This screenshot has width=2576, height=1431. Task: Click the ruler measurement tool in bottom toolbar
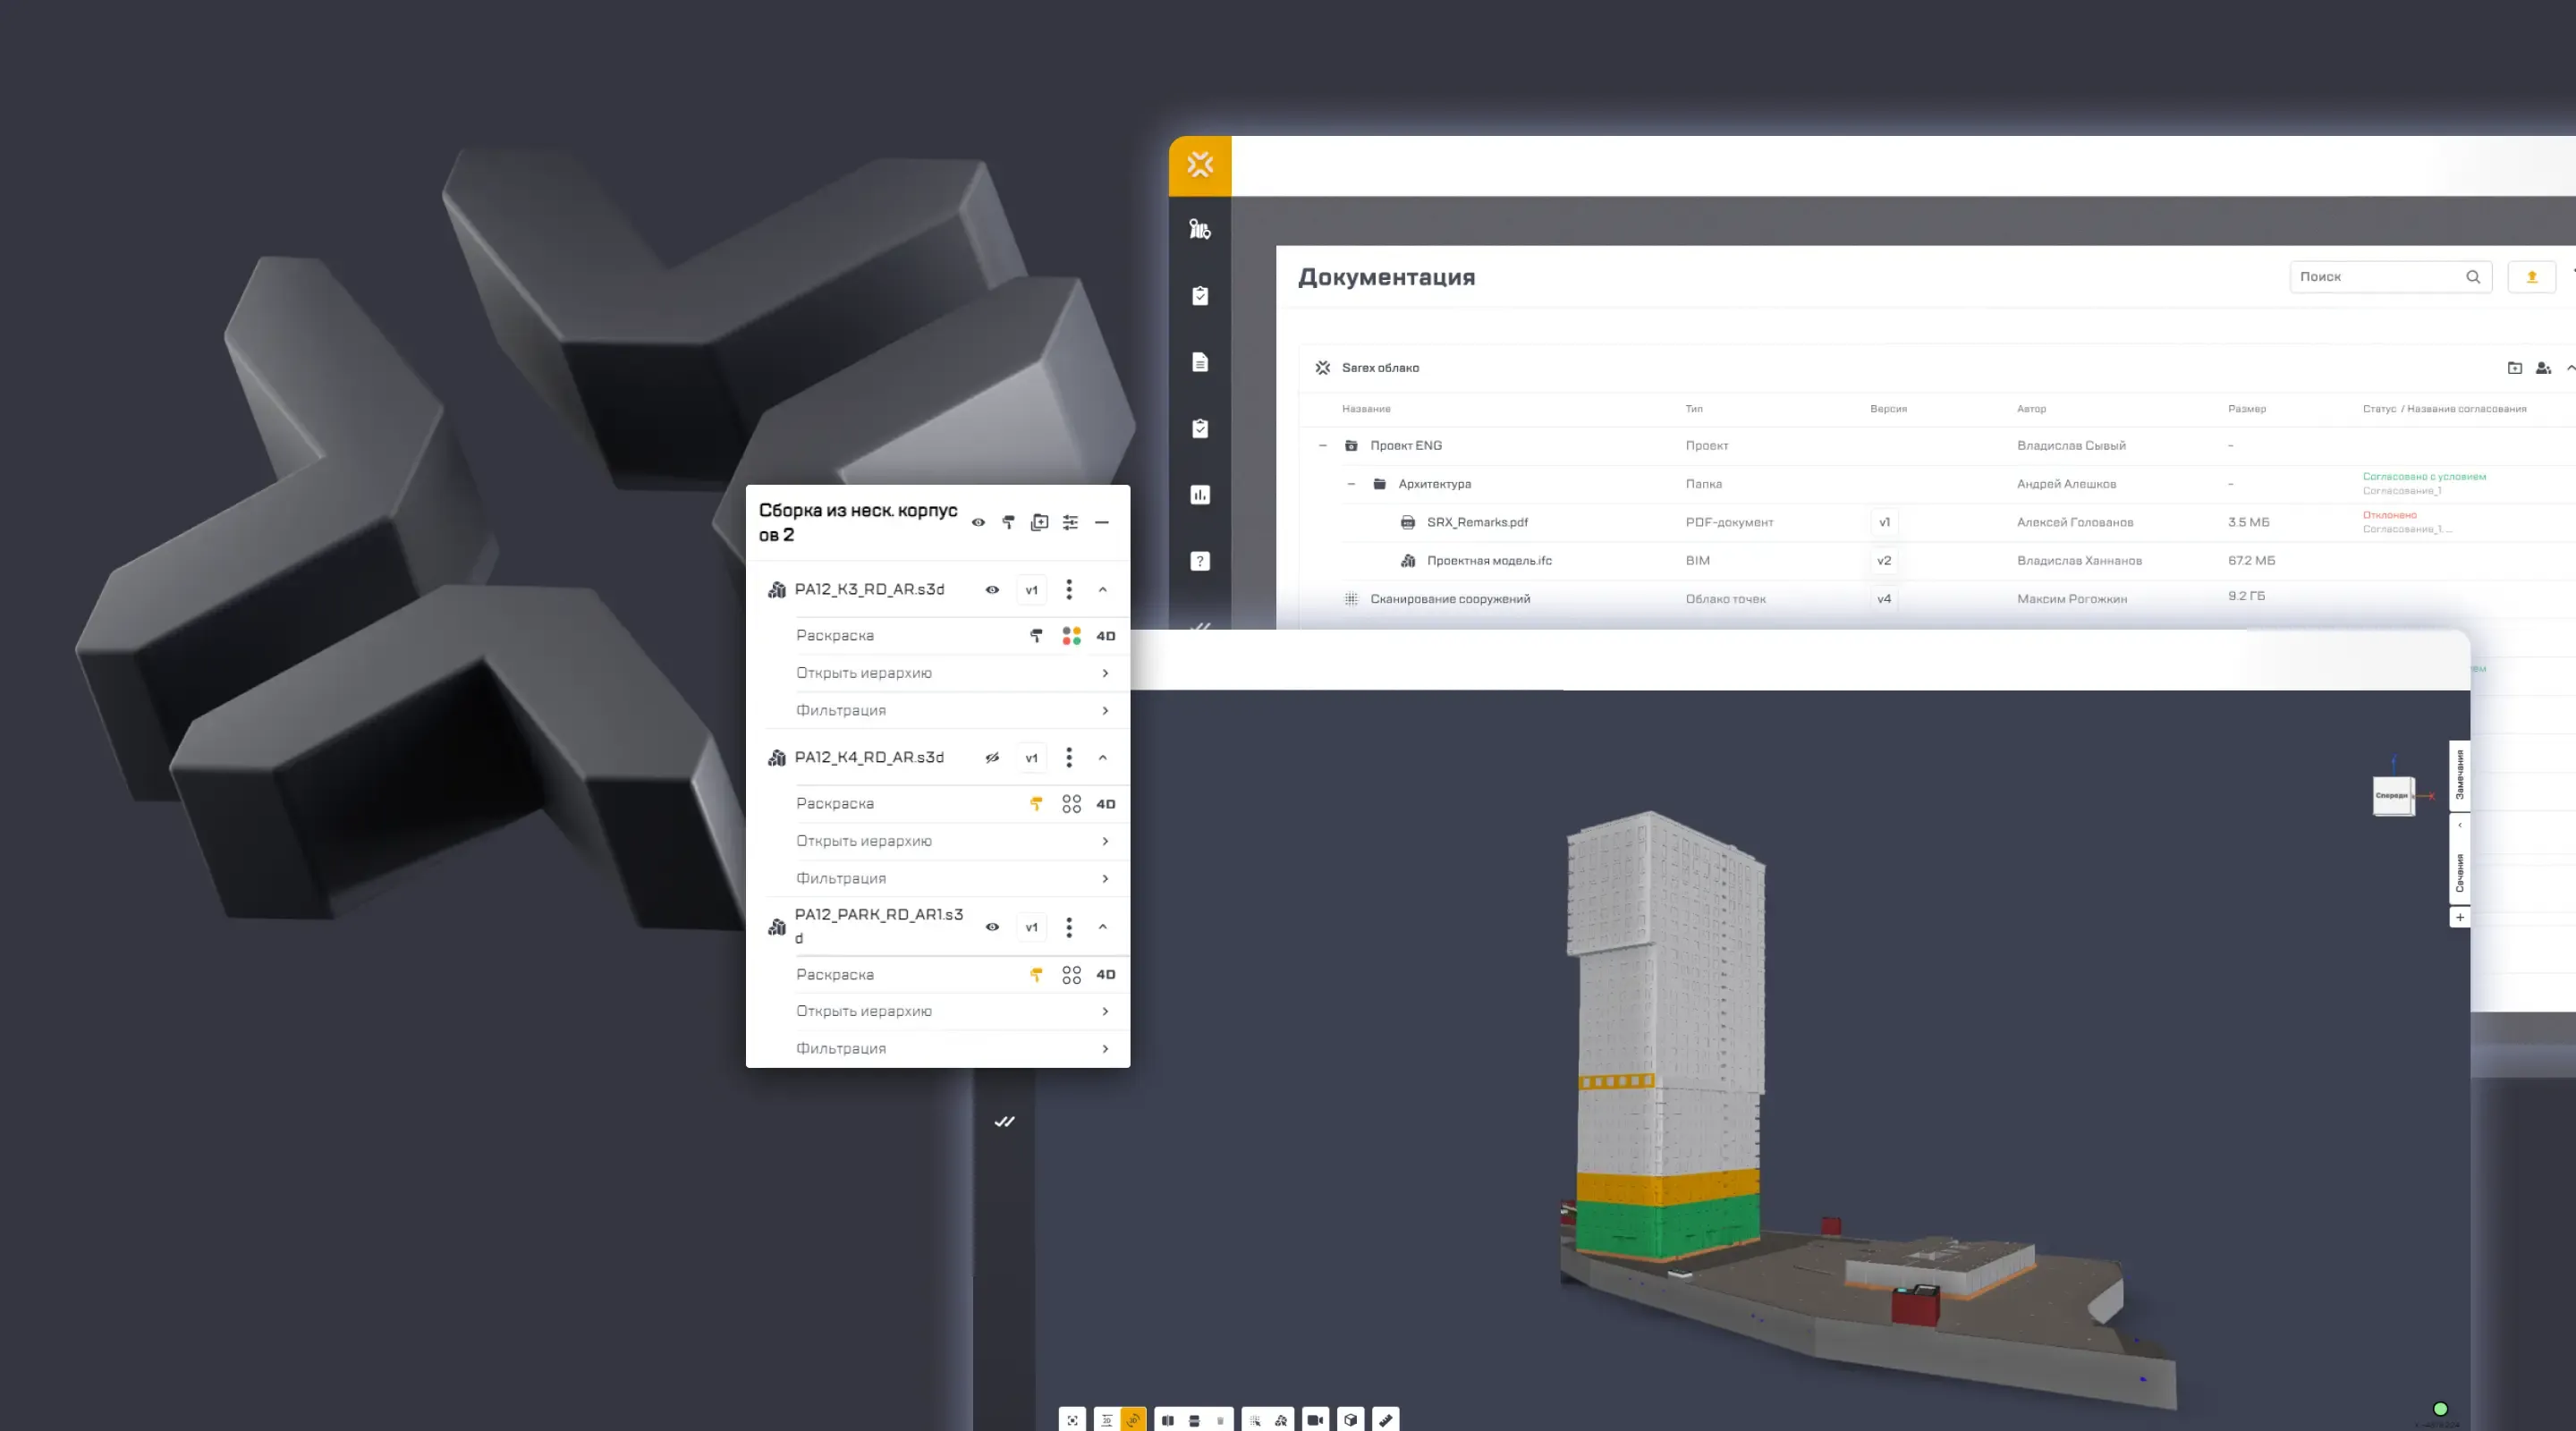point(1386,1420)
